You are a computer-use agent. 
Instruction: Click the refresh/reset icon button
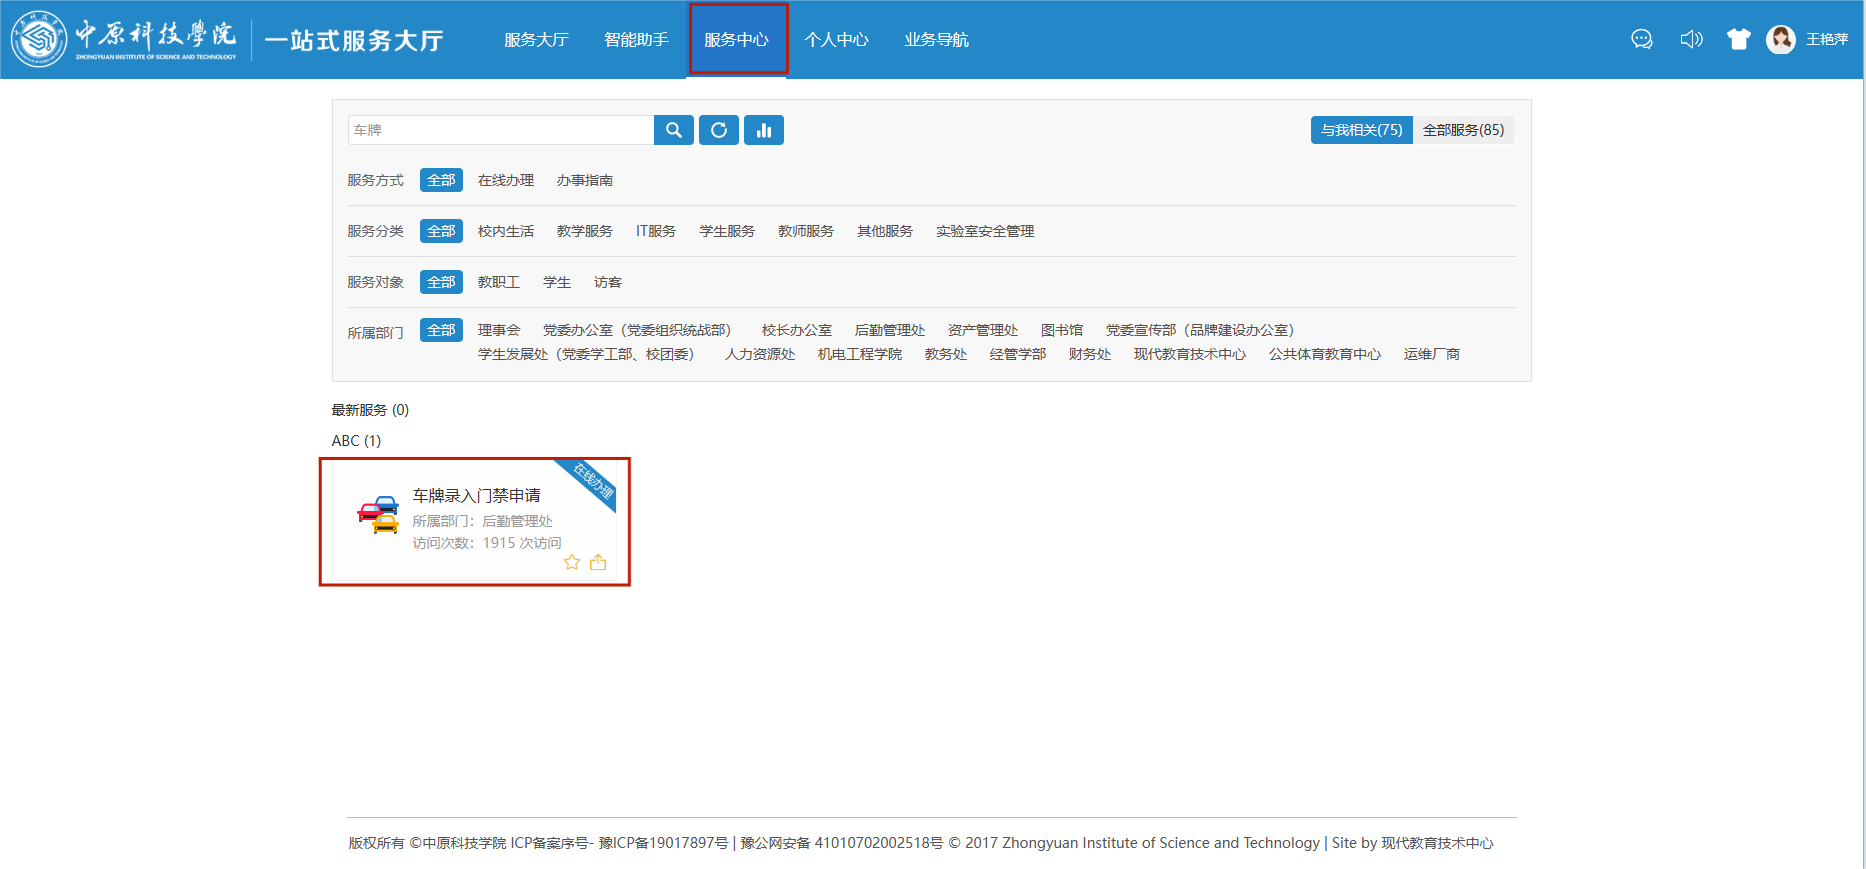(x=718, y=130)
